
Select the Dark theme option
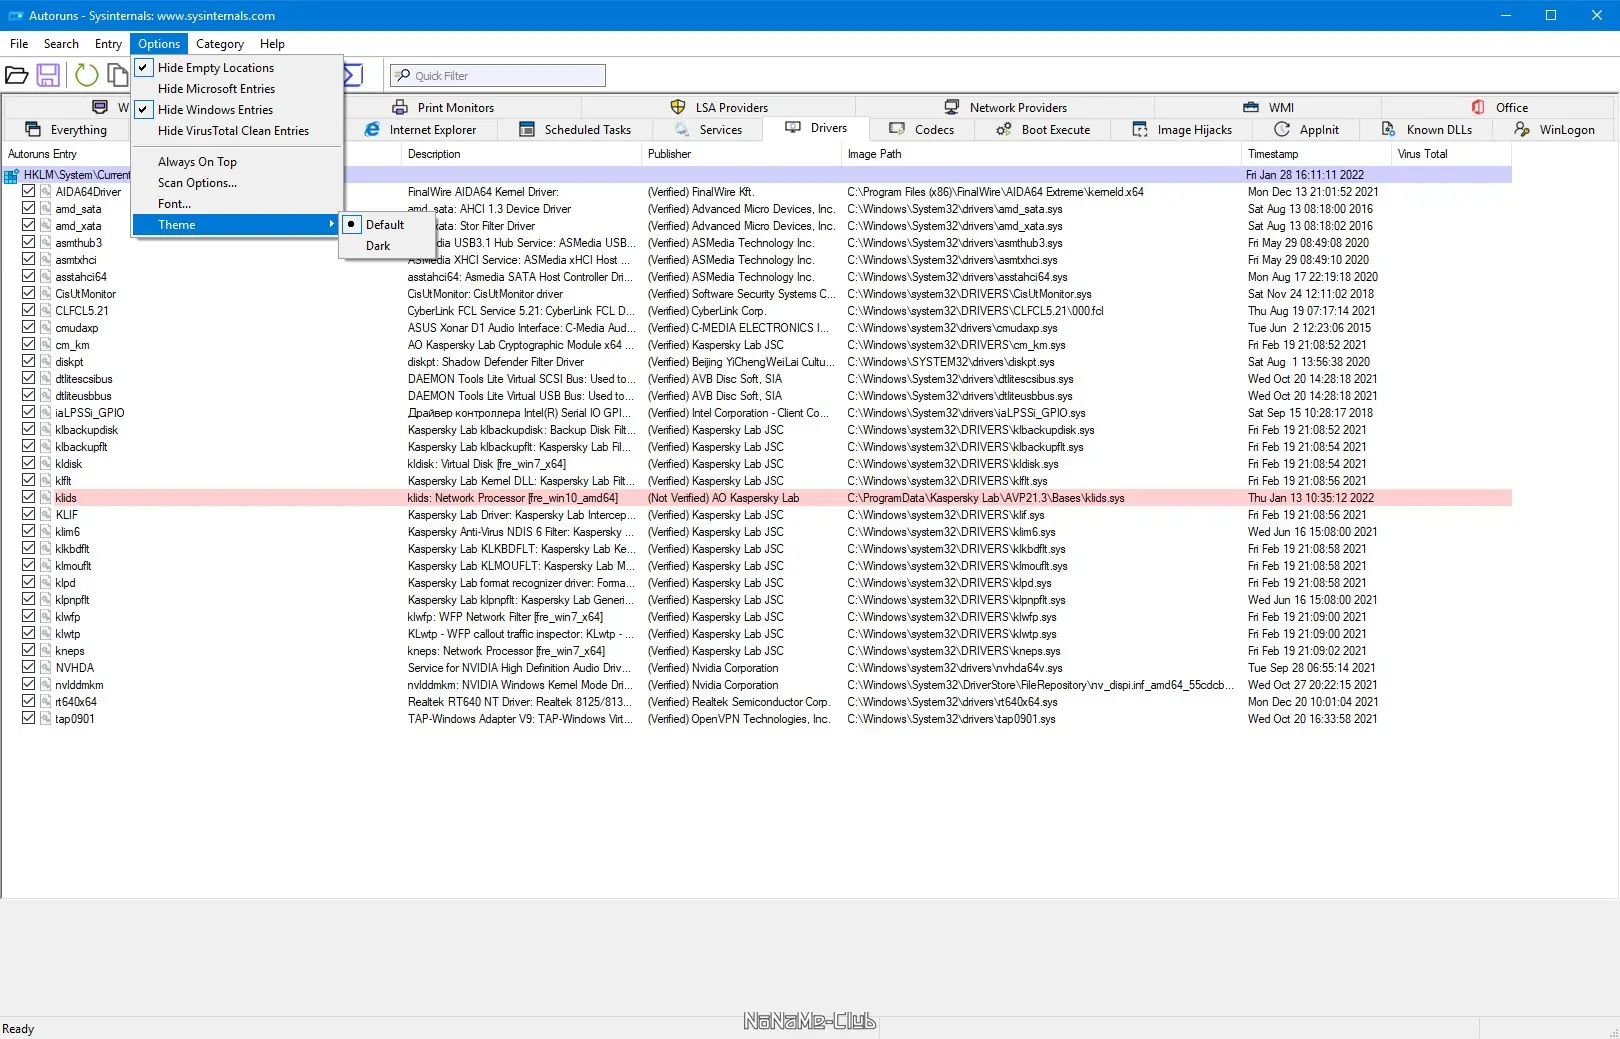(x=388, y=246)
